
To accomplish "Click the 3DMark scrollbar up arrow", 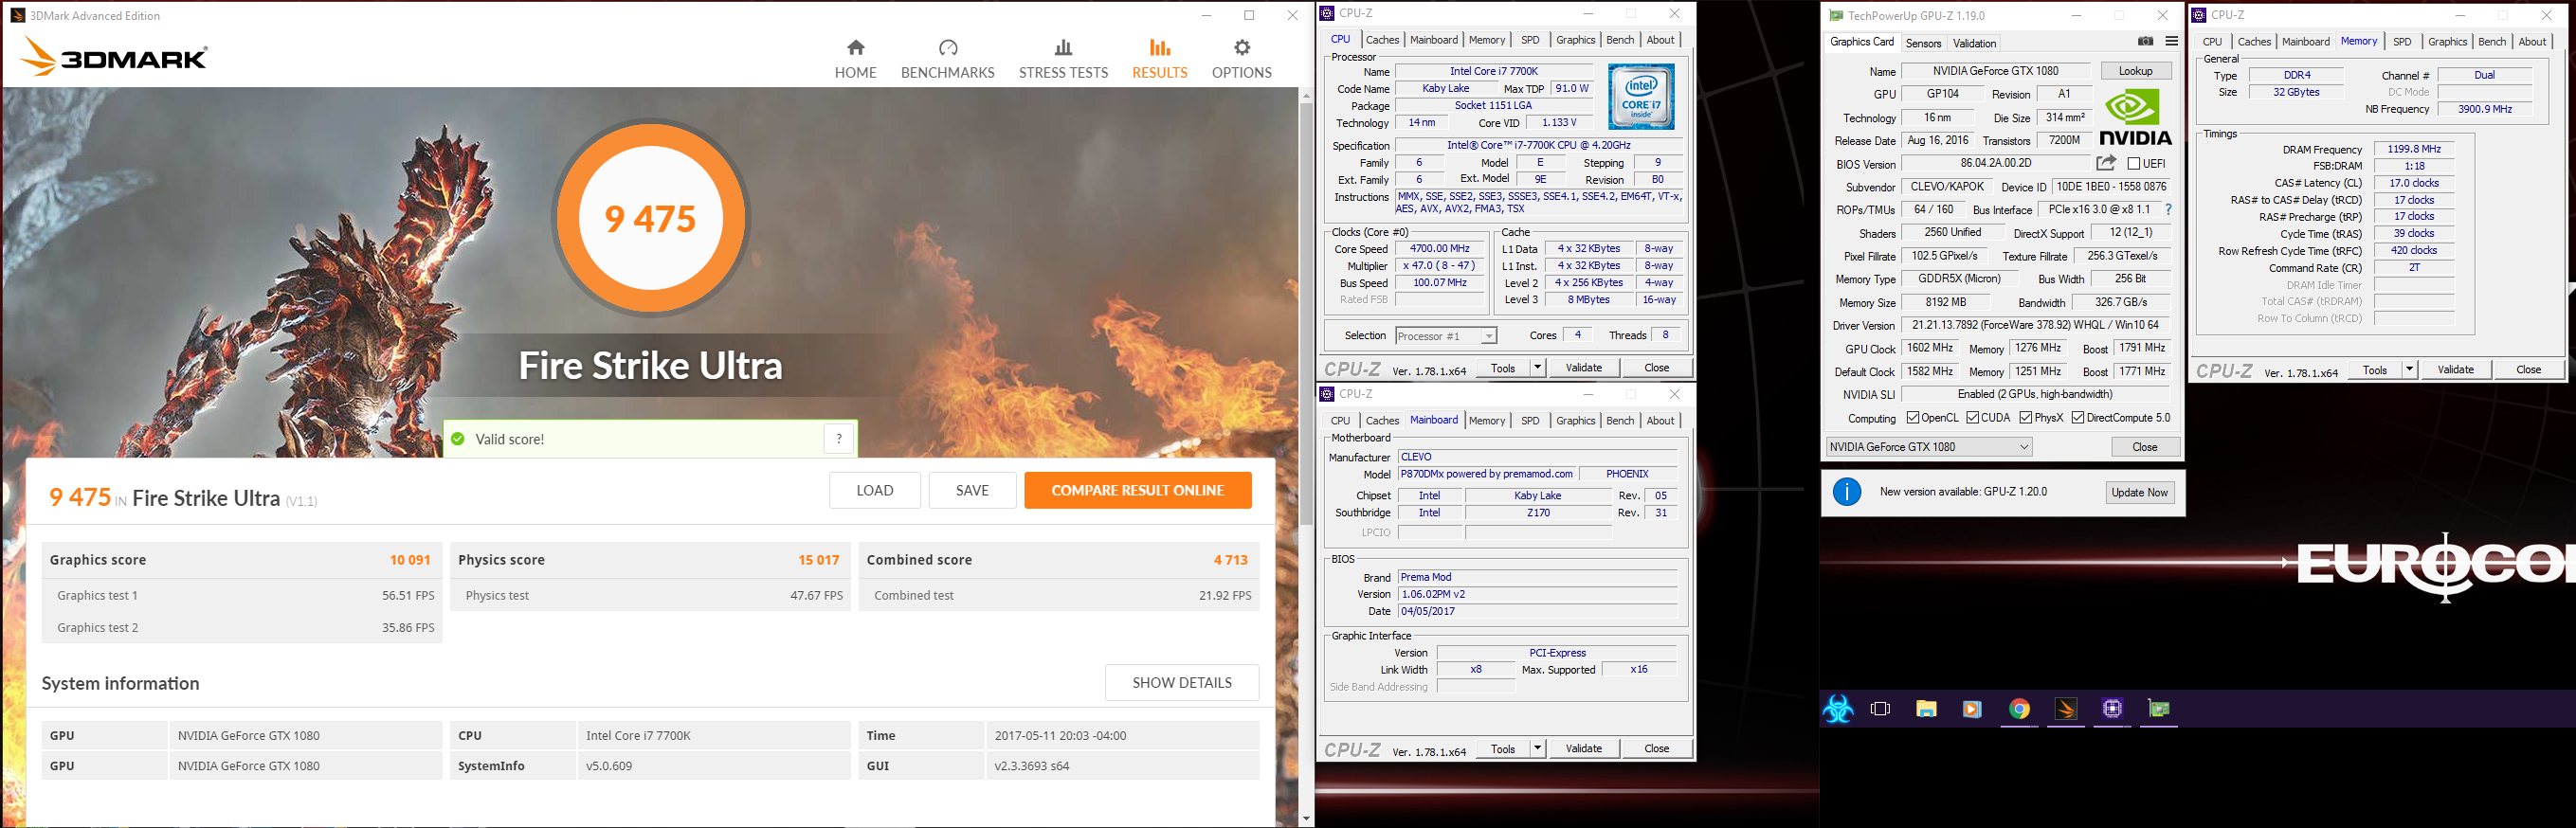I will [1305, 95].
